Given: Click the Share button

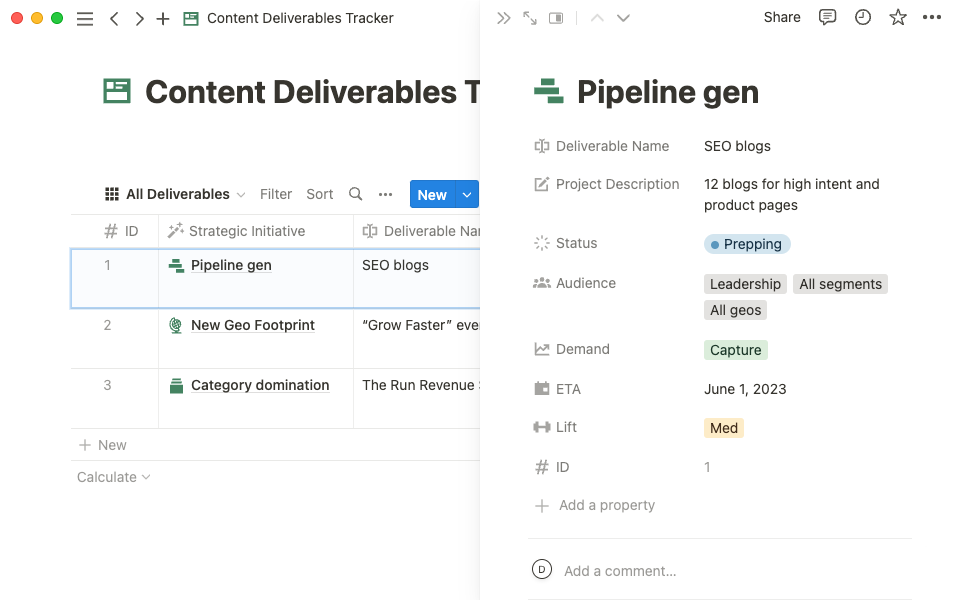Looking at the screenshot, I should 781,17.
